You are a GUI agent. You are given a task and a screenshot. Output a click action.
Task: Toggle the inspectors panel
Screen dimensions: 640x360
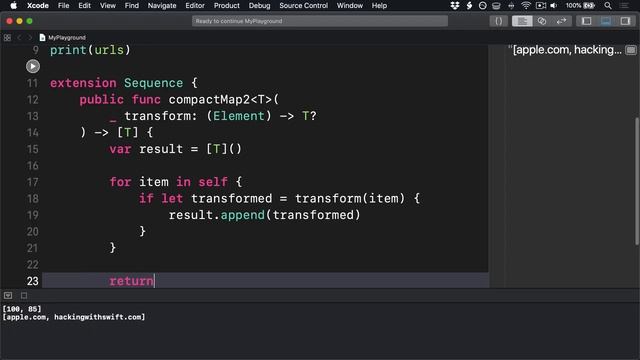pyautogui.click(x=625, y=21)
